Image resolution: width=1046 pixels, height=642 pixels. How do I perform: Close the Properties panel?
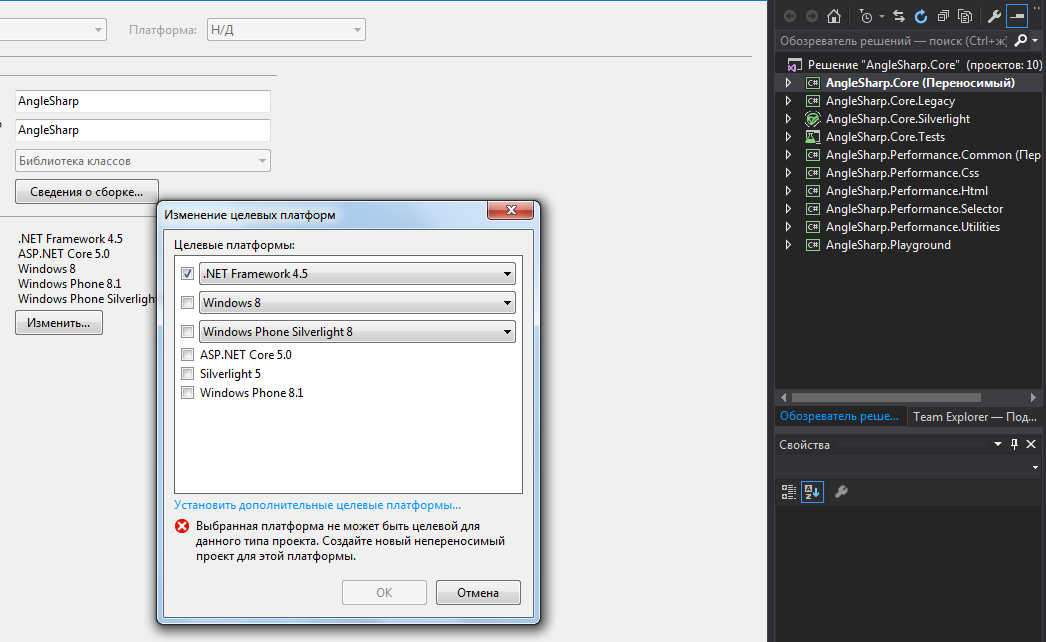tap(1031, 444)
